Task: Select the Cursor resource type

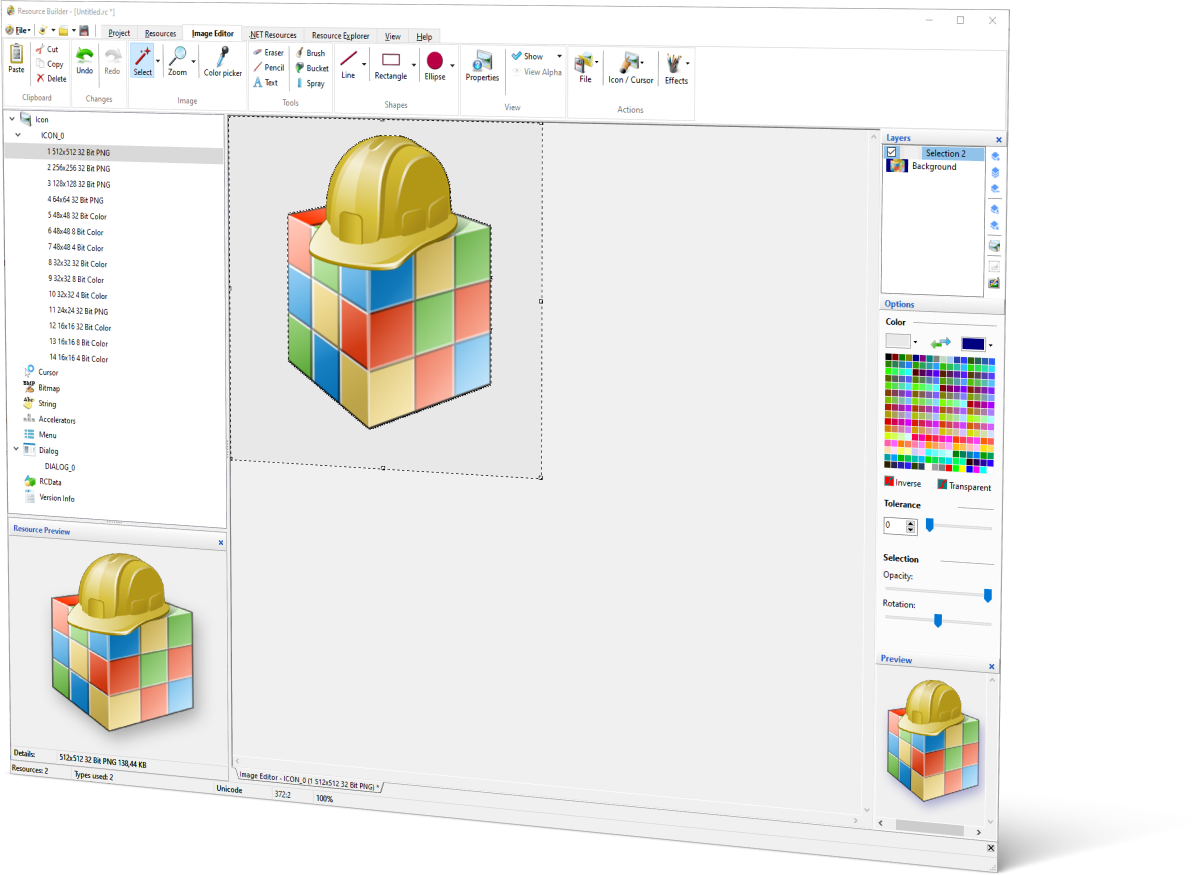Action: (x=48, y=372)
